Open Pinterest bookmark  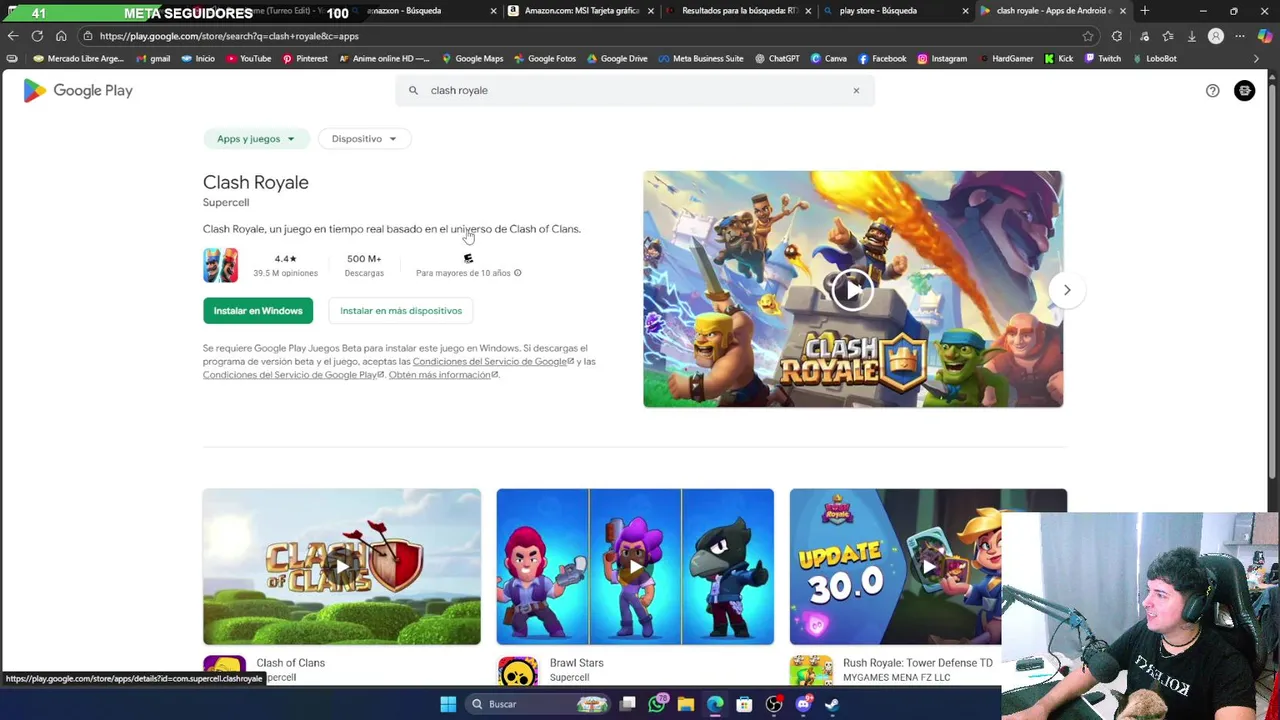pos(305,59)
